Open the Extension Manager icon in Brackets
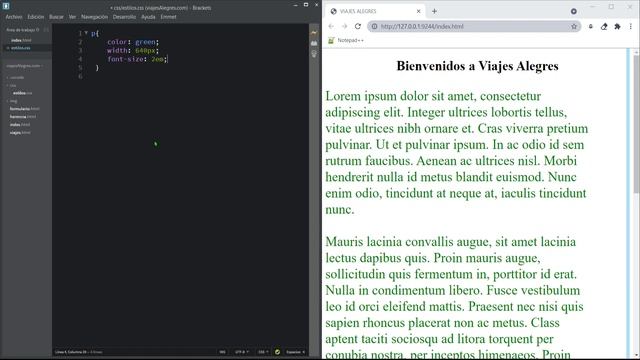 [314, 43]
